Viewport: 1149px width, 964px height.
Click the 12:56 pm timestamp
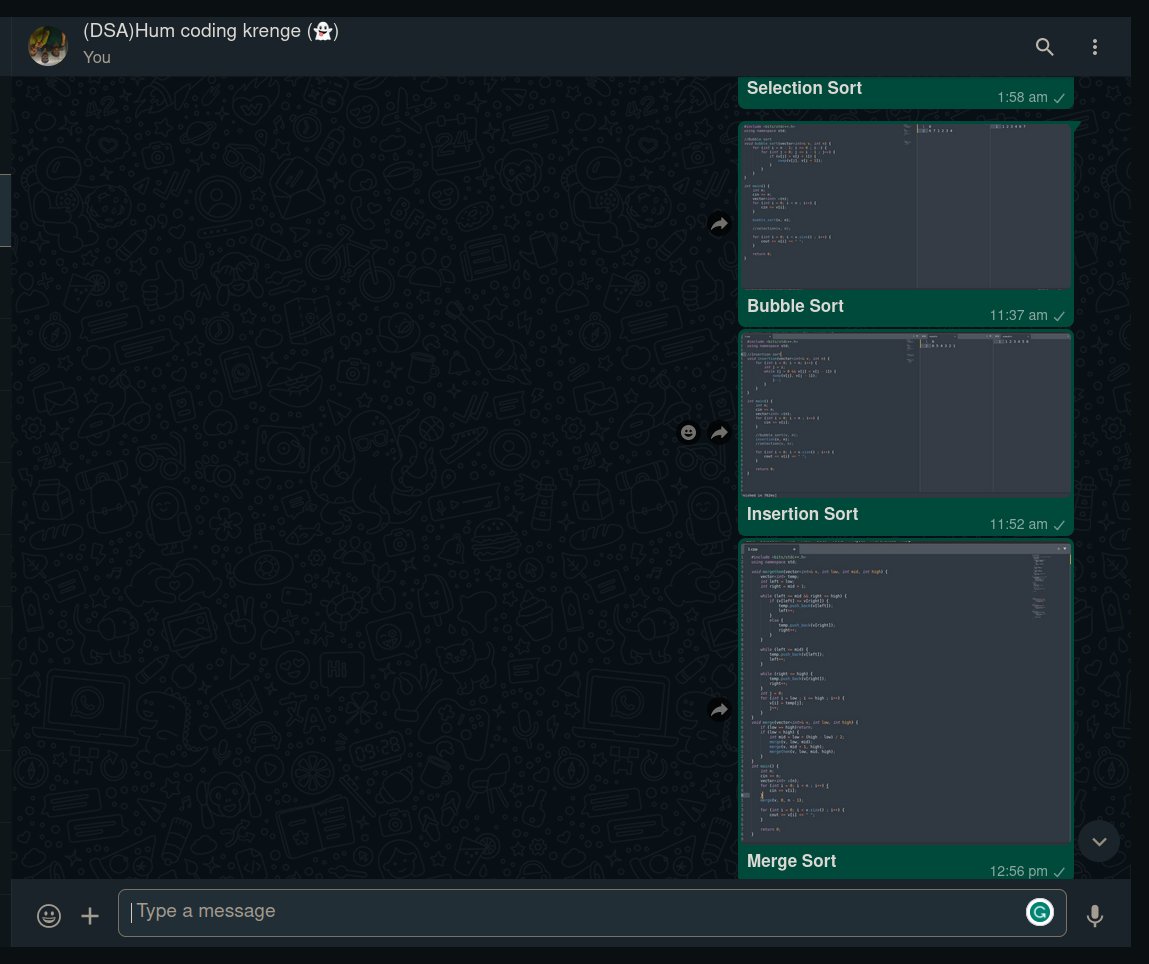tap(1019, 872)
